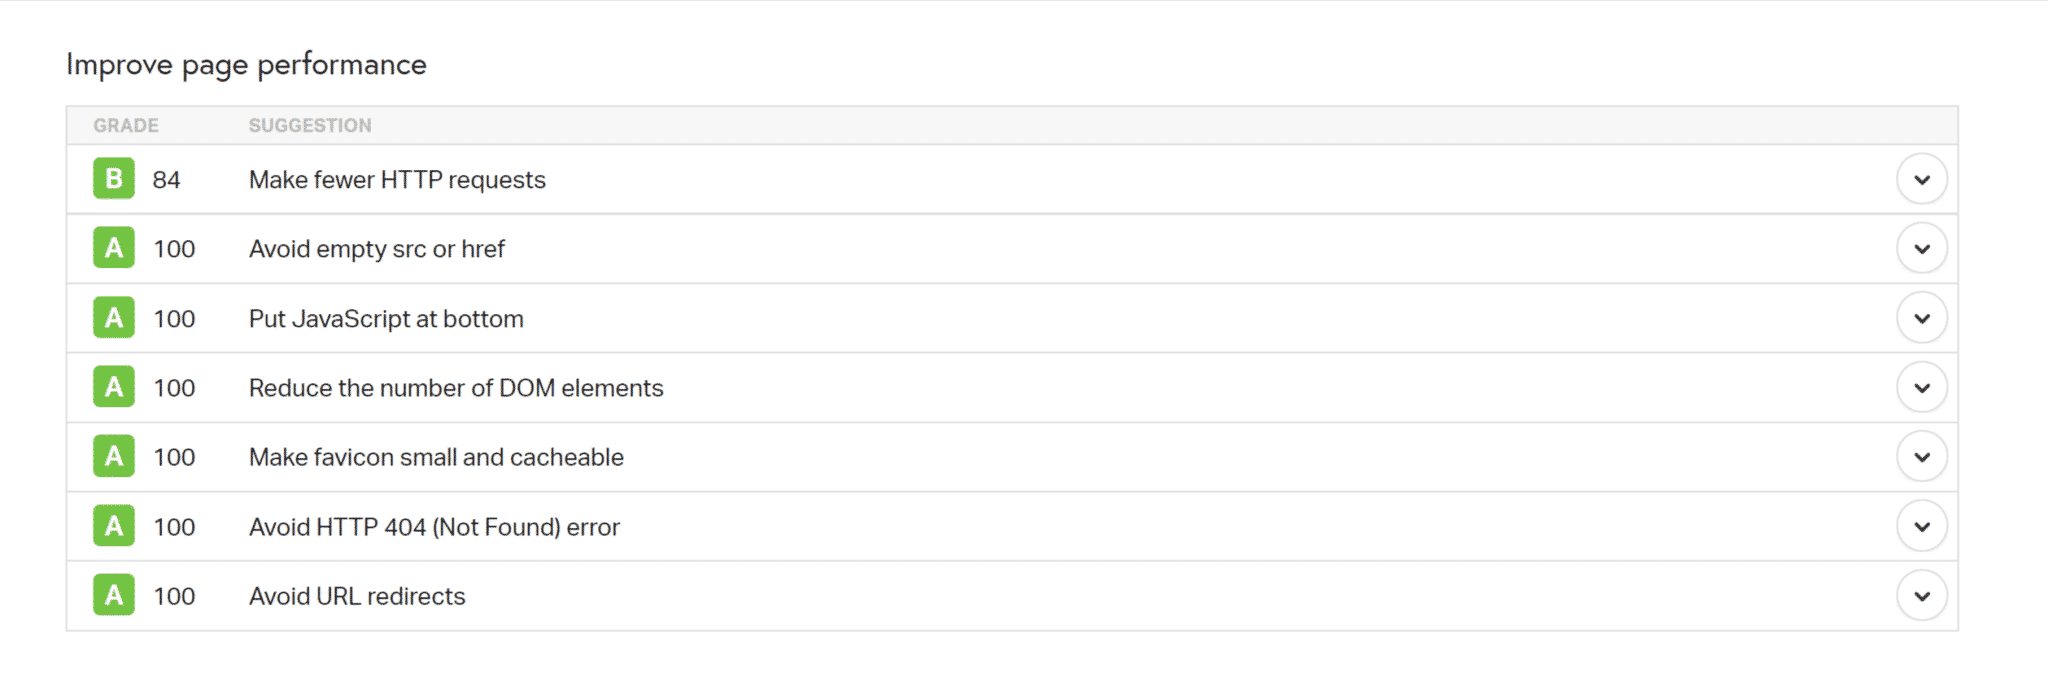Click the score 84 next to the B badge

pos(167,180)
